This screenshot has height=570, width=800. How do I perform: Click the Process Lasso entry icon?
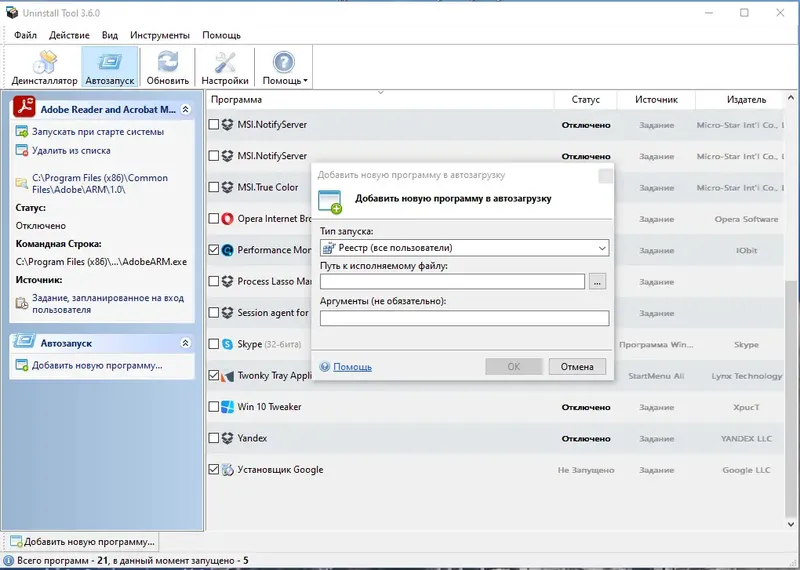(x=228, y=282)
